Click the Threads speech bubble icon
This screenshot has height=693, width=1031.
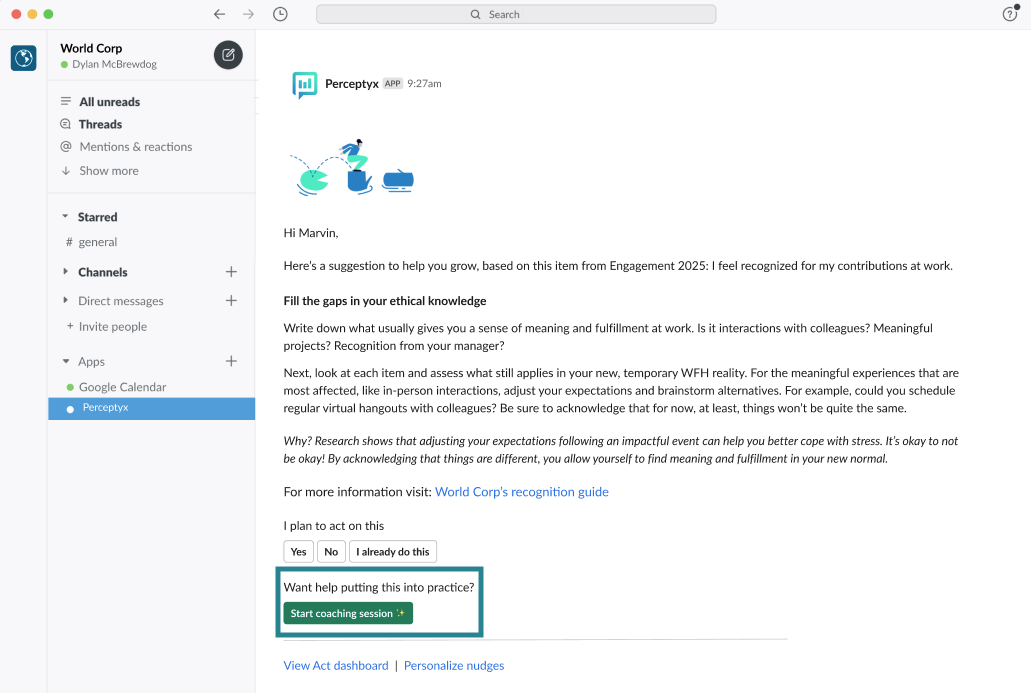point(66,124)
